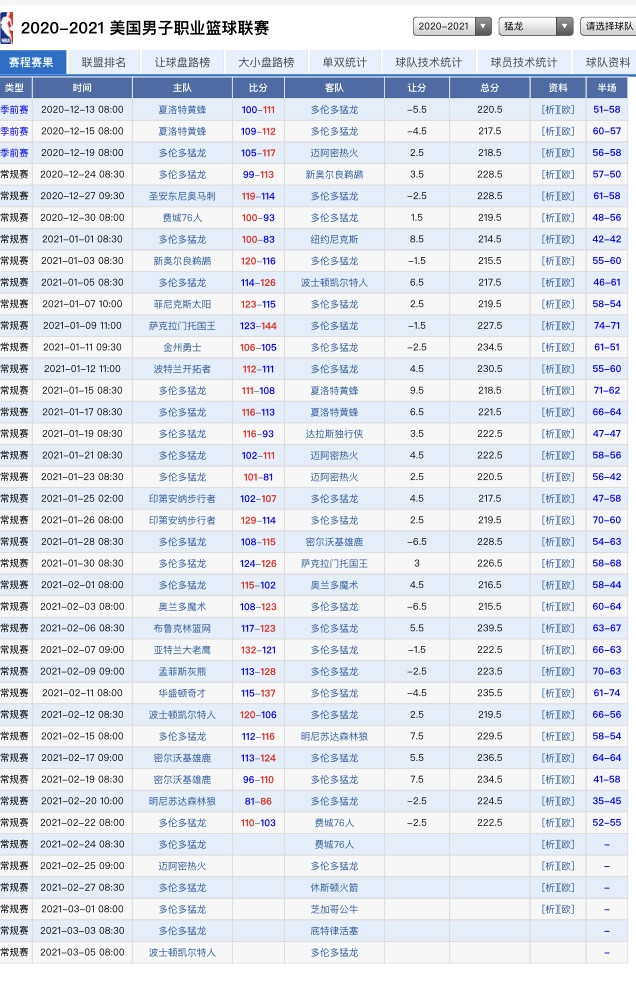The width and height of the screenshot is (636, 986).
Task: Open half-time score 51-58
Action: click(x=606, y=109)
